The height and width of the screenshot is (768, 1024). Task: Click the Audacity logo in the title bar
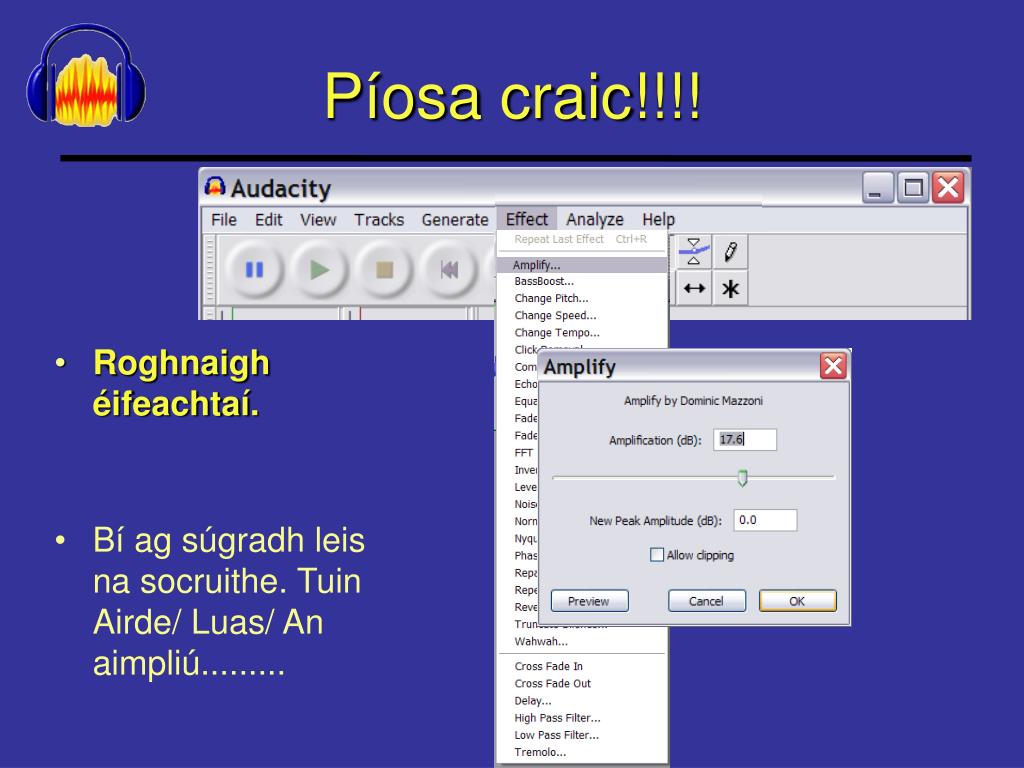pyautogui.click(x=214, y=187)
